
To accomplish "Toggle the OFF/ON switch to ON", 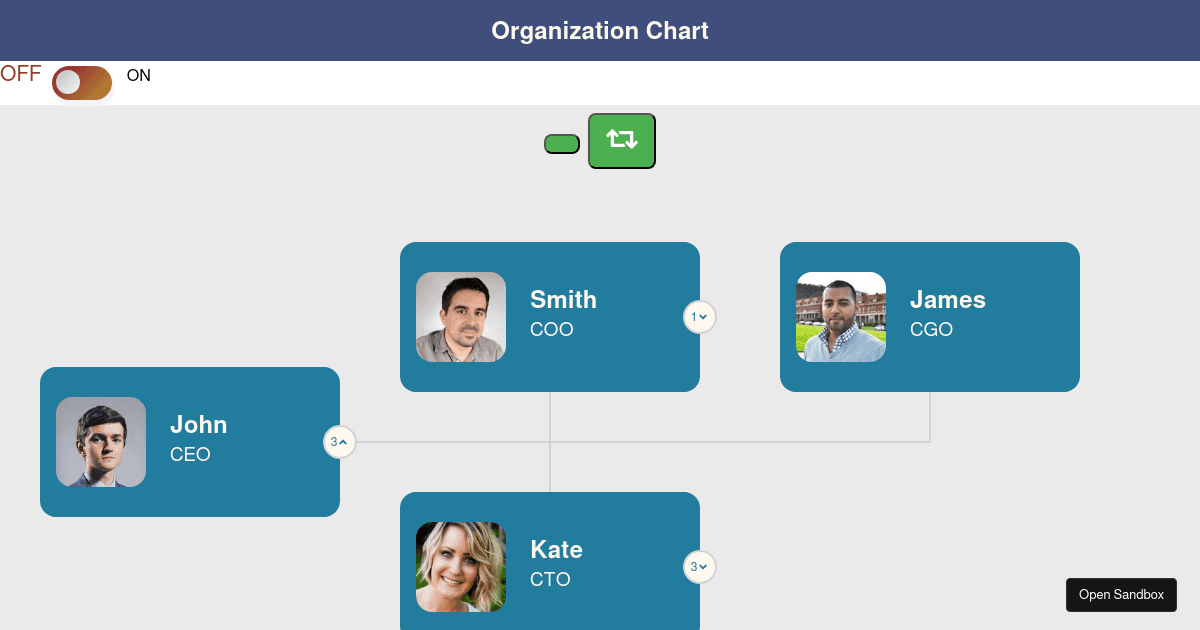I will click(82, 83).
